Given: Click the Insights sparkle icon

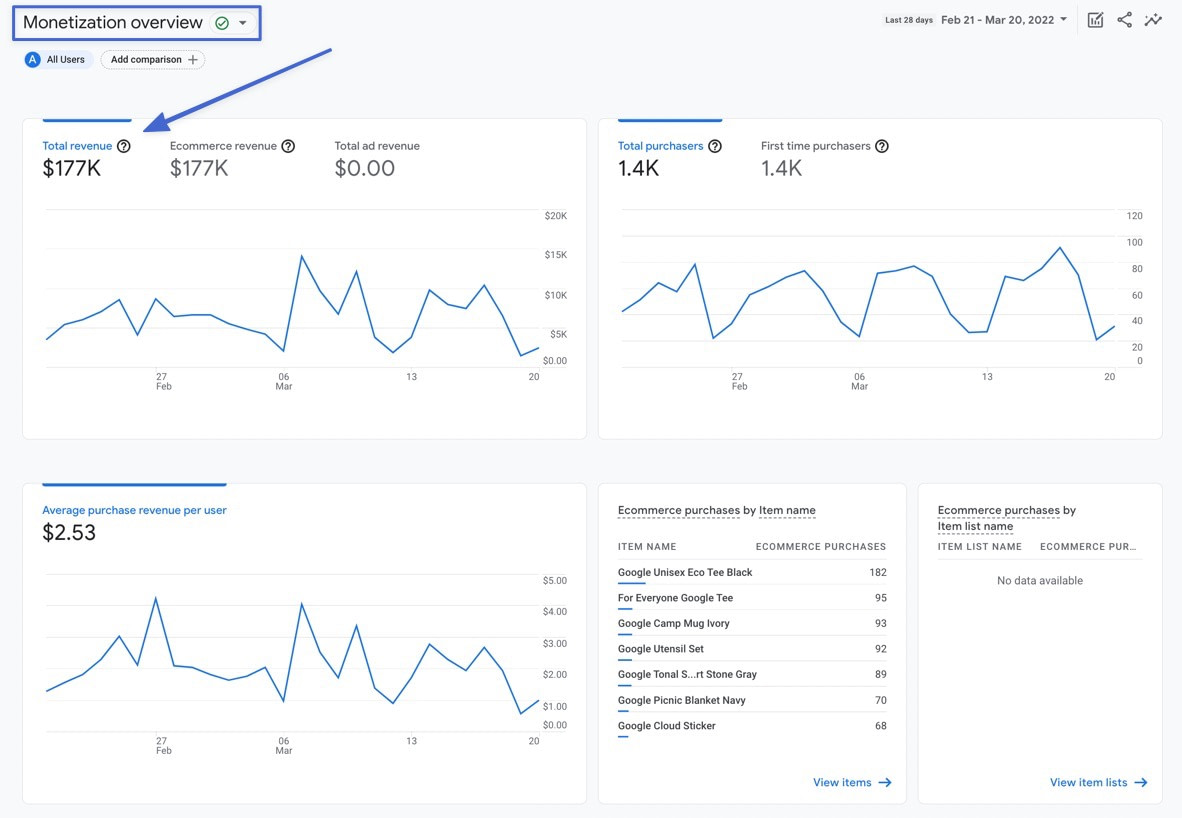Looking at the screenshot, I should click(x=1153, y=19).
